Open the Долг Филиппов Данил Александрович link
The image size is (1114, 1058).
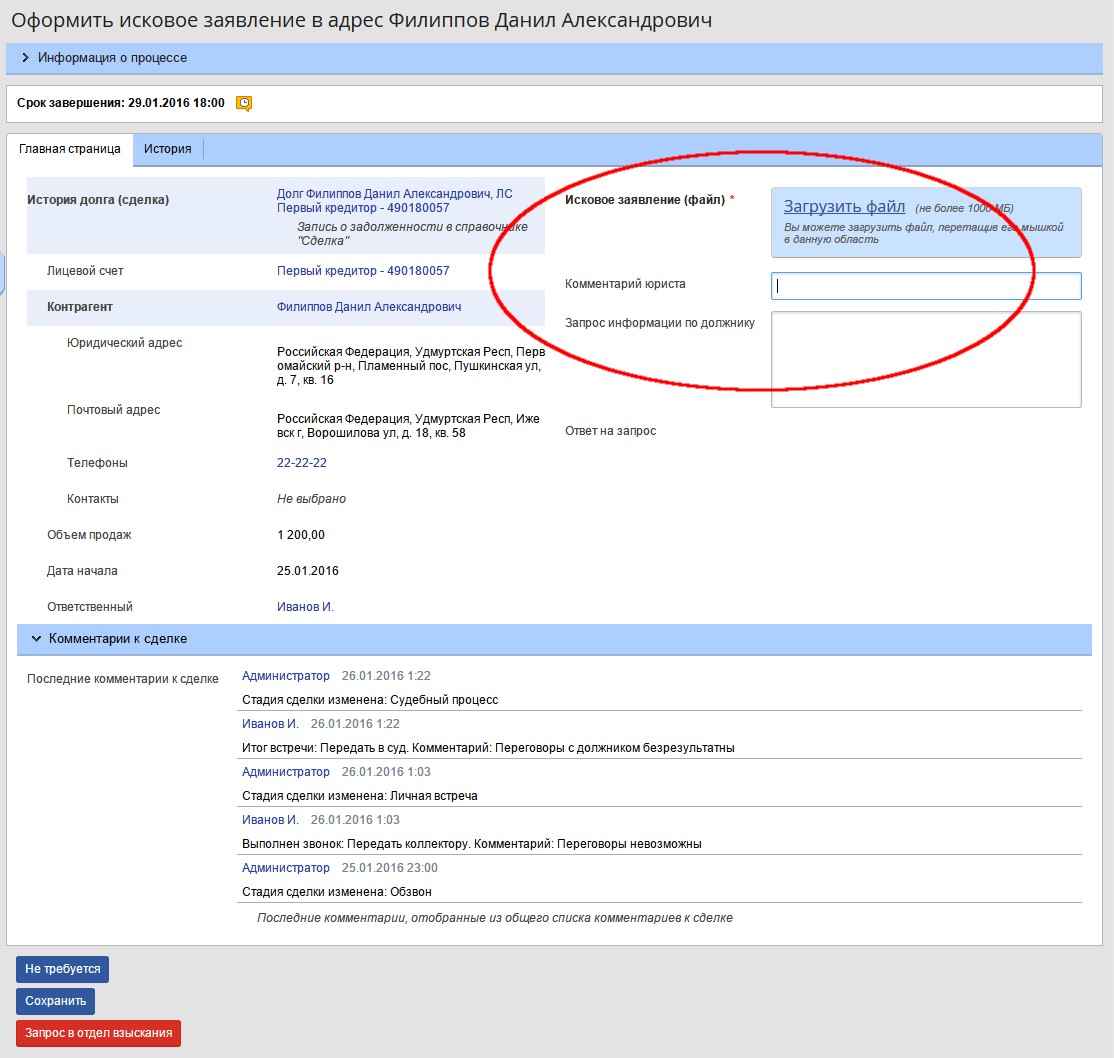tap(394, 194)
